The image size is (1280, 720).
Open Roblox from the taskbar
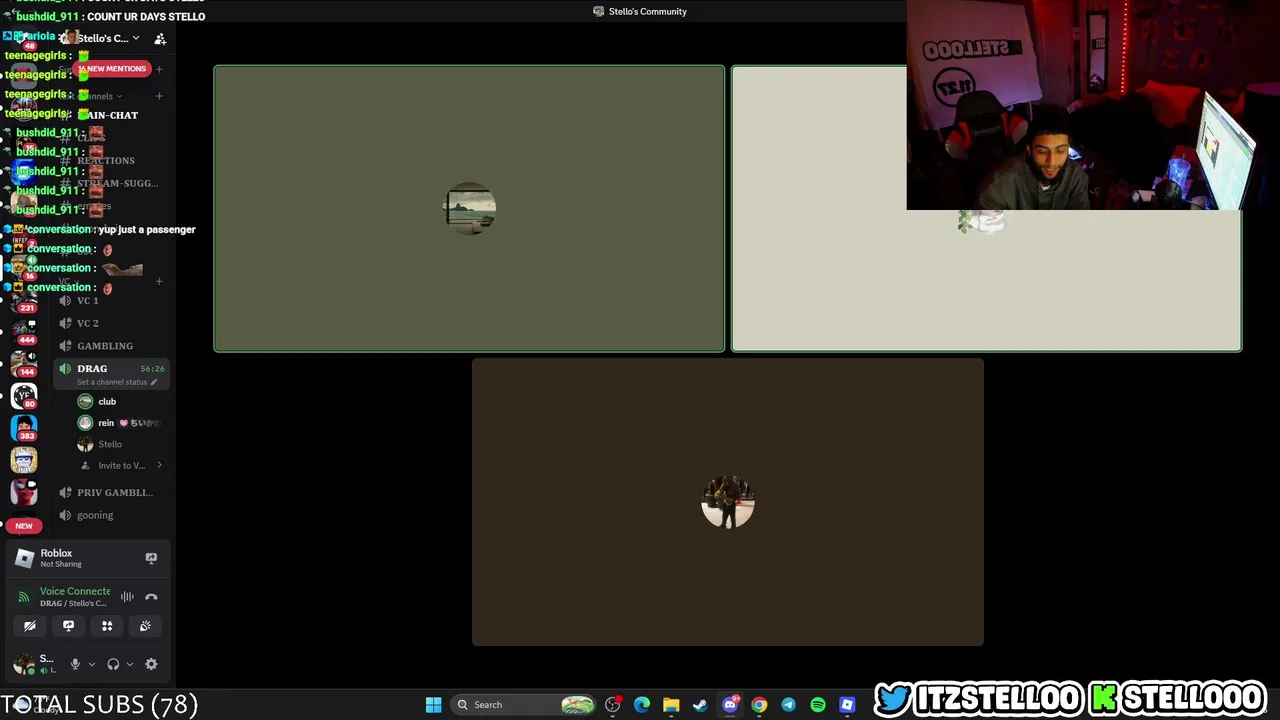pyautogui.click(x=847, y=705)
